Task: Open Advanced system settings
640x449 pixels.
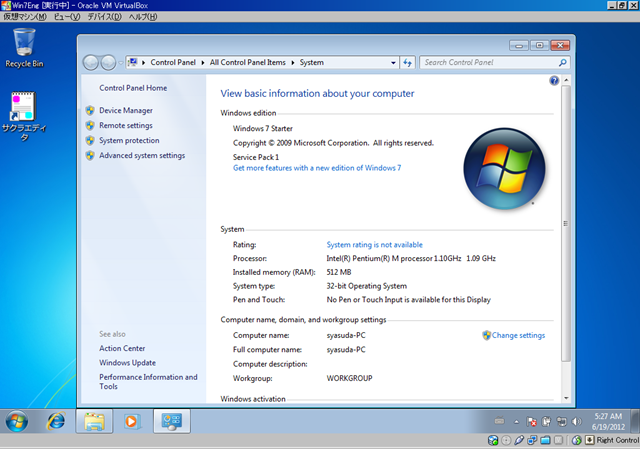Action: coord(142,156)
